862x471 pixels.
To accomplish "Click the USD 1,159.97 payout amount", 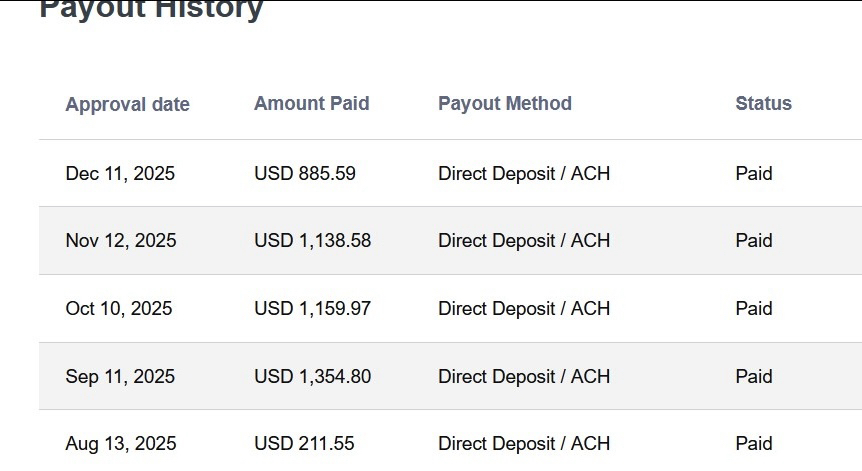I will pyautogui.click(x=312, y=308).
